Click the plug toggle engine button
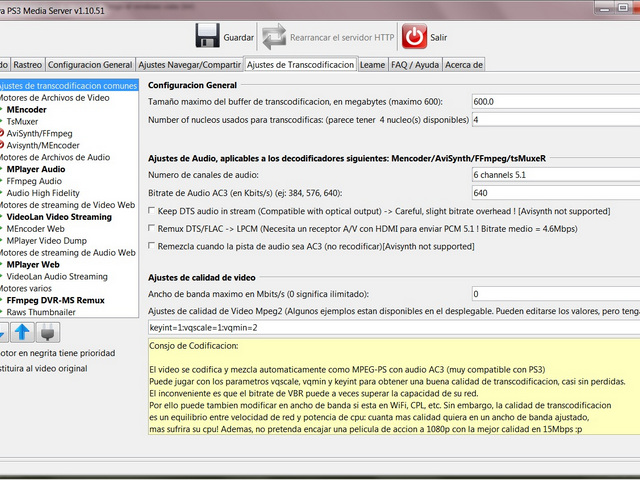The height and width of the screenshot is (480, 640). click(x=48, y=332)
